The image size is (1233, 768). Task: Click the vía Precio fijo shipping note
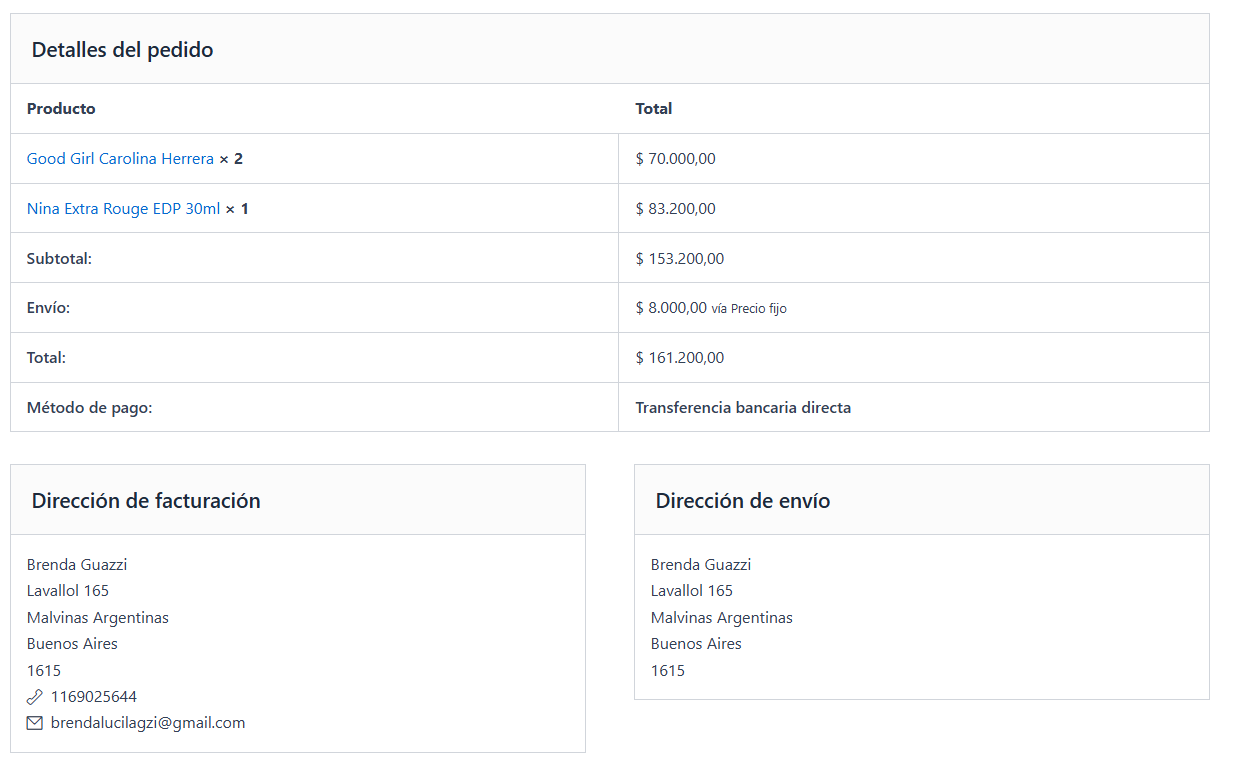pyautogui.click(x=749, y=309)
